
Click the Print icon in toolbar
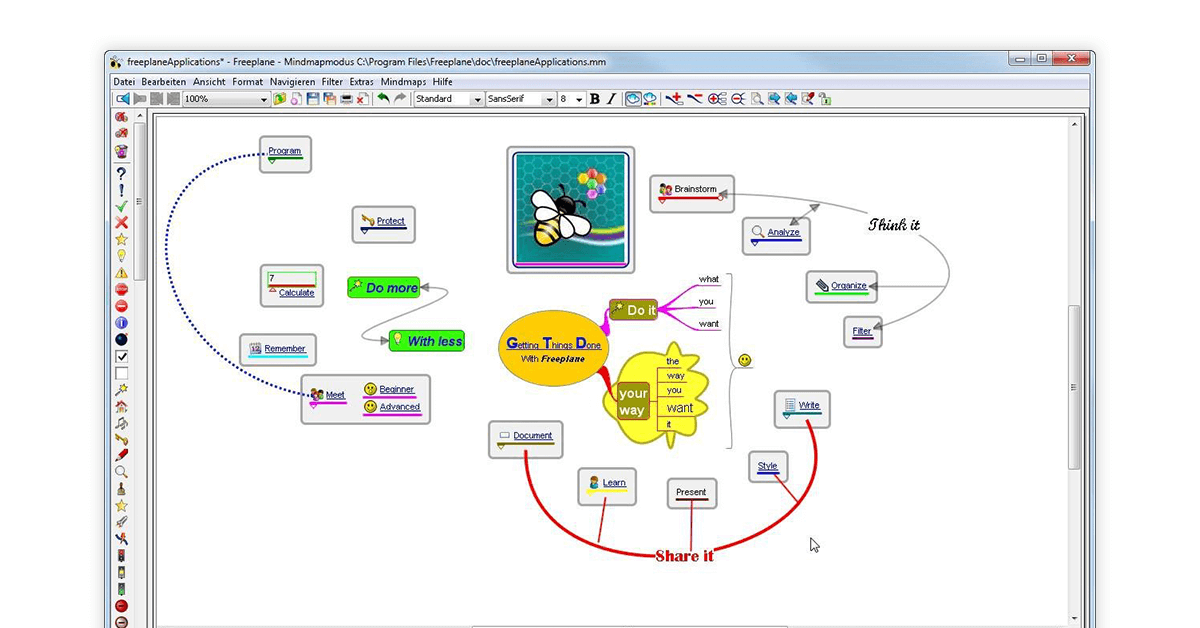click(x=346, y=99)
